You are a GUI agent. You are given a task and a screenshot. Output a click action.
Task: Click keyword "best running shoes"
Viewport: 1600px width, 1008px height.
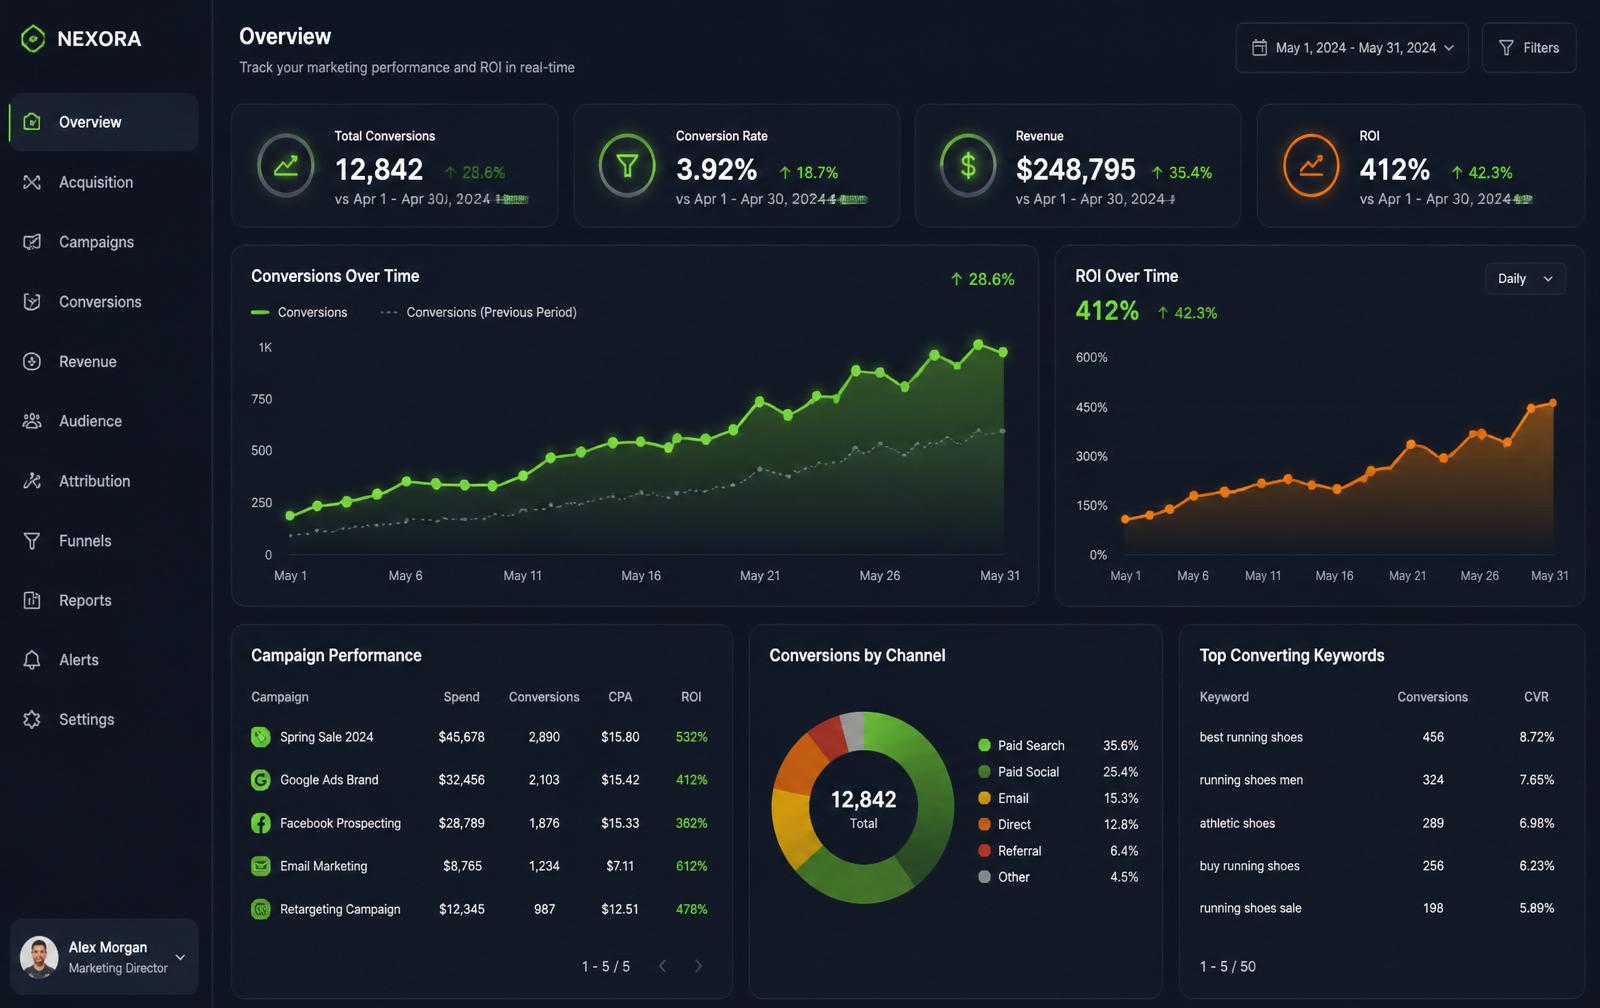1251,737
